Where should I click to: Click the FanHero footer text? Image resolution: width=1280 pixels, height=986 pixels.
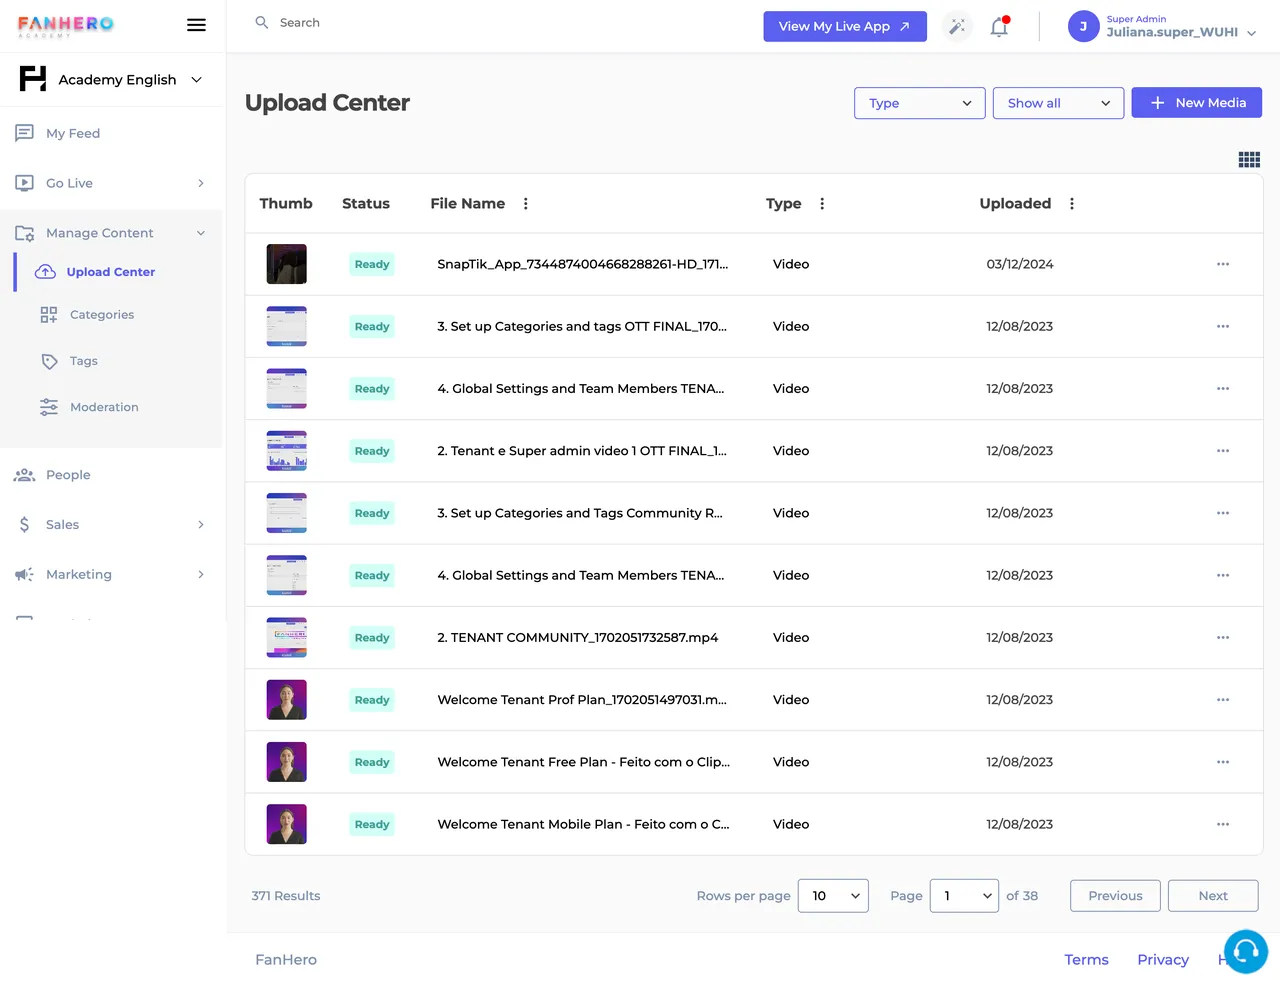pyautogui.click(x=286, y=959)
